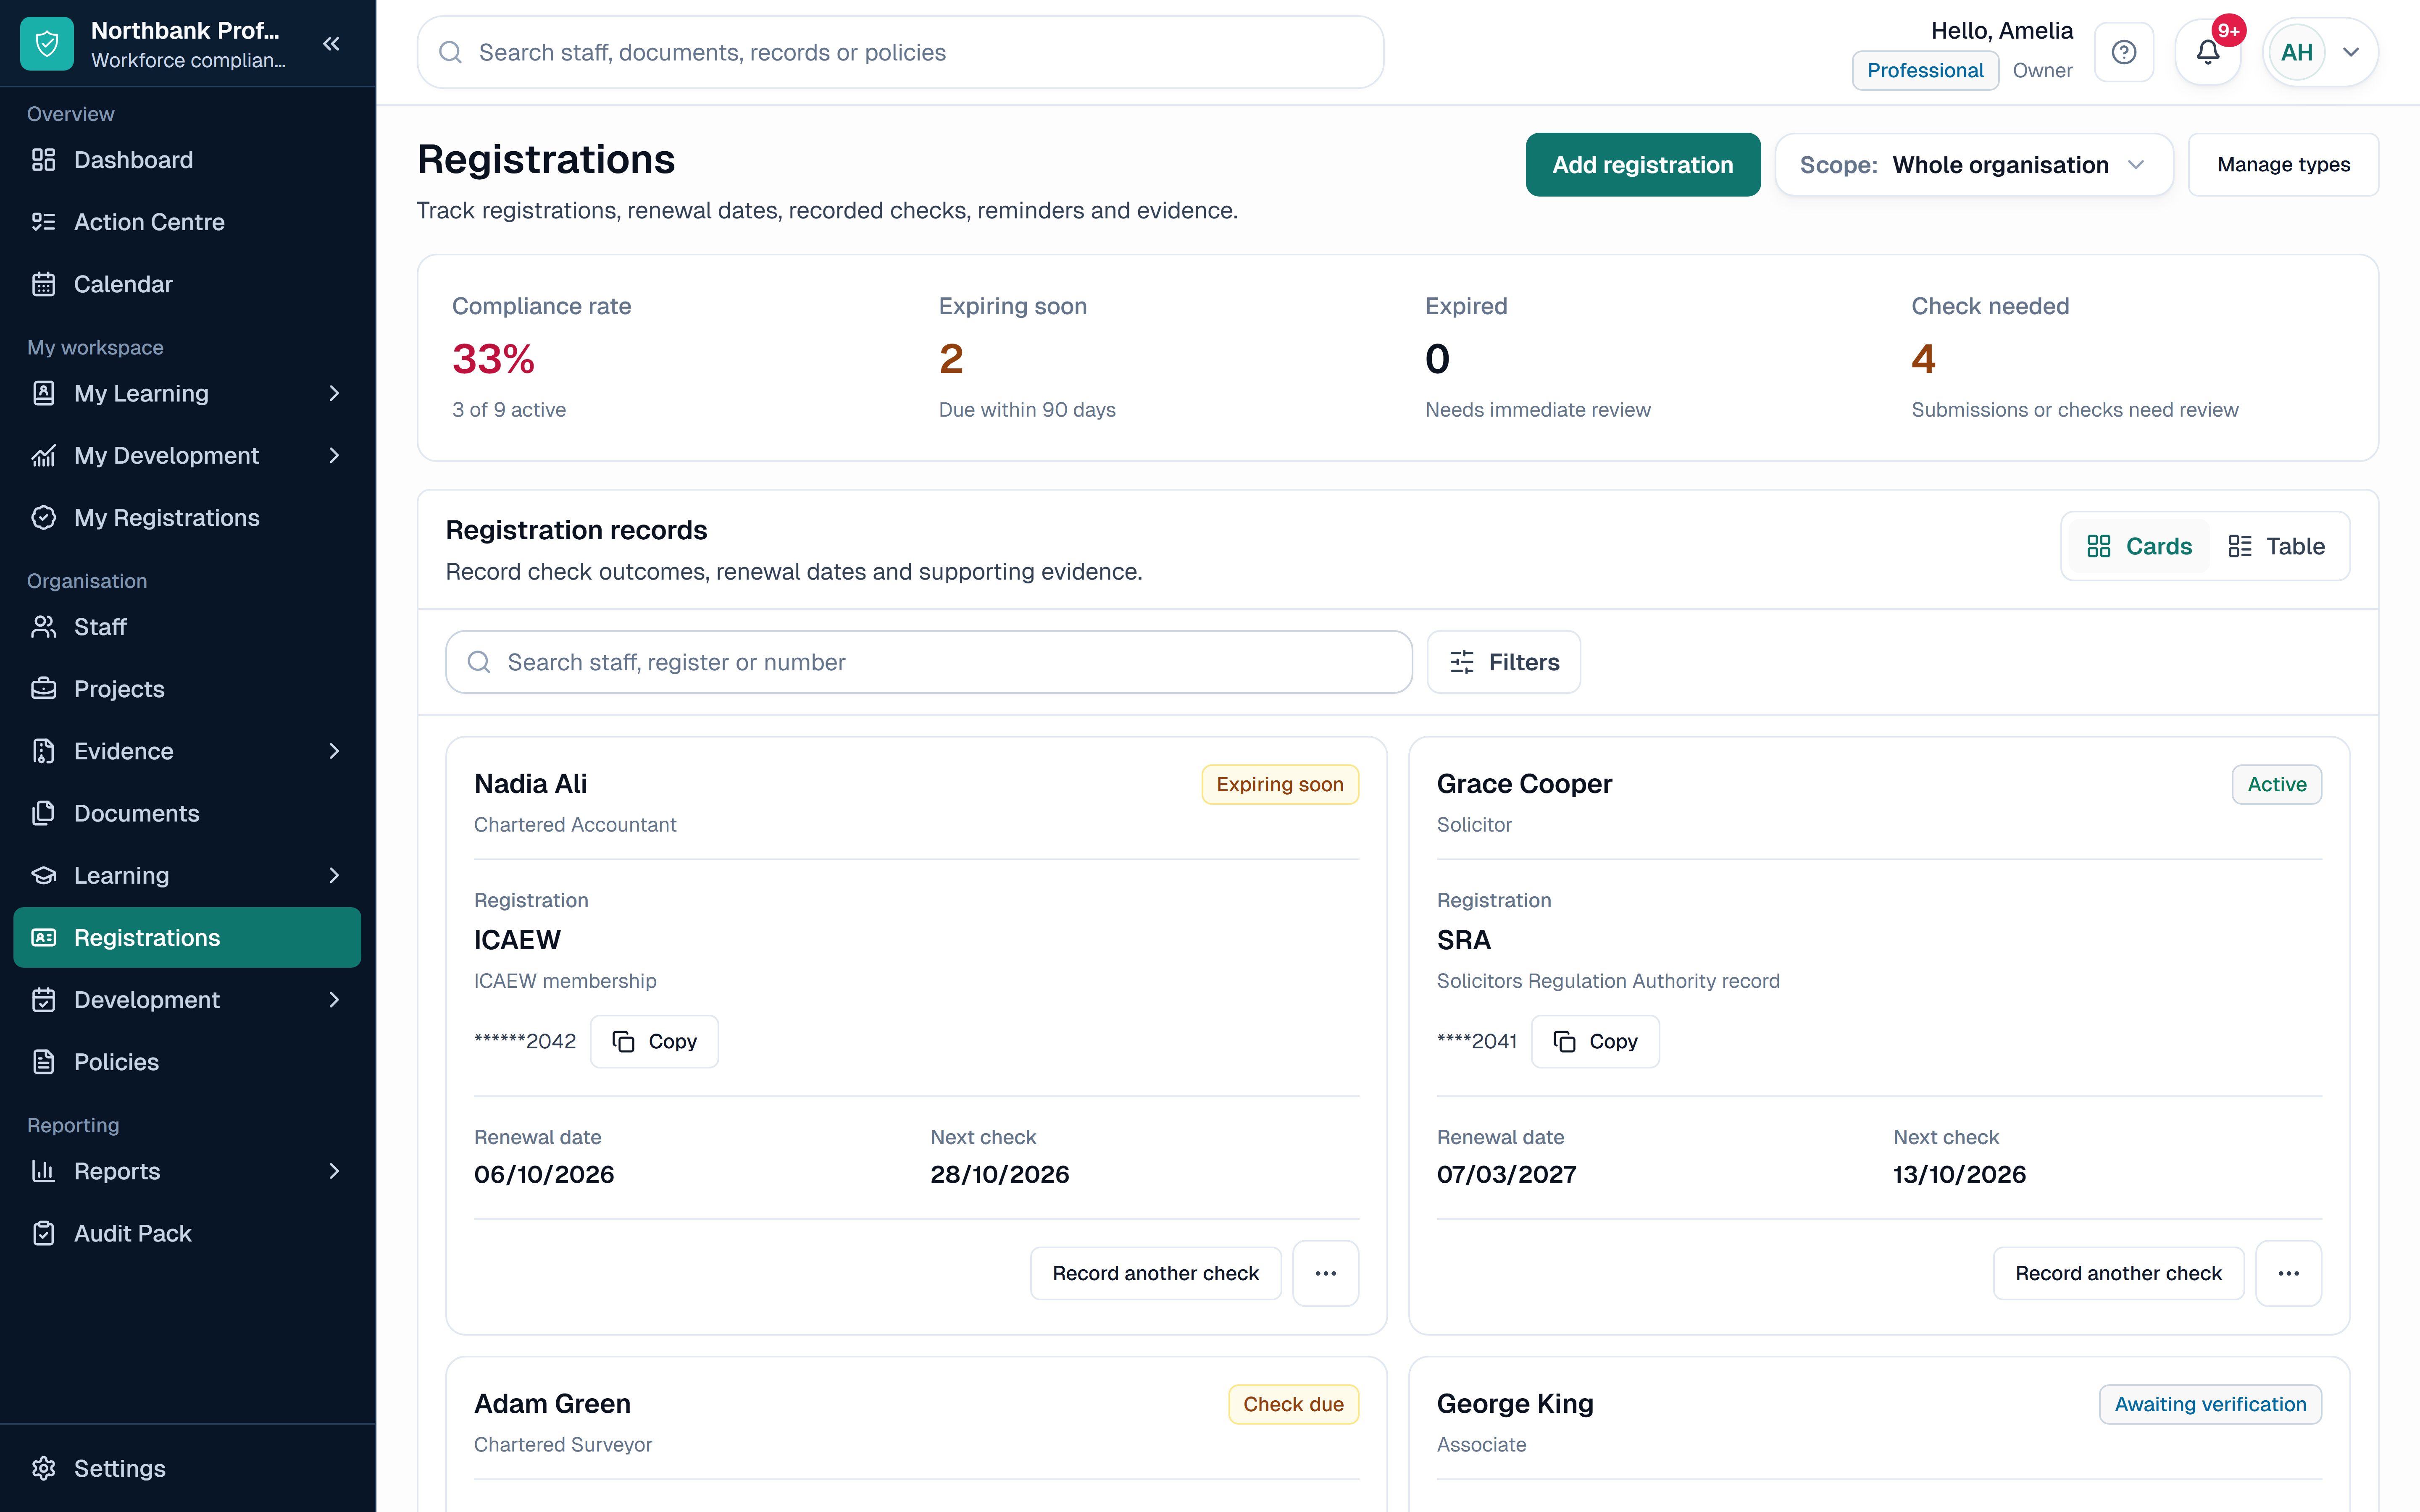Expand the Evidence submenu chevron
Screen dimensions: 2420x1512
(334, 751)
